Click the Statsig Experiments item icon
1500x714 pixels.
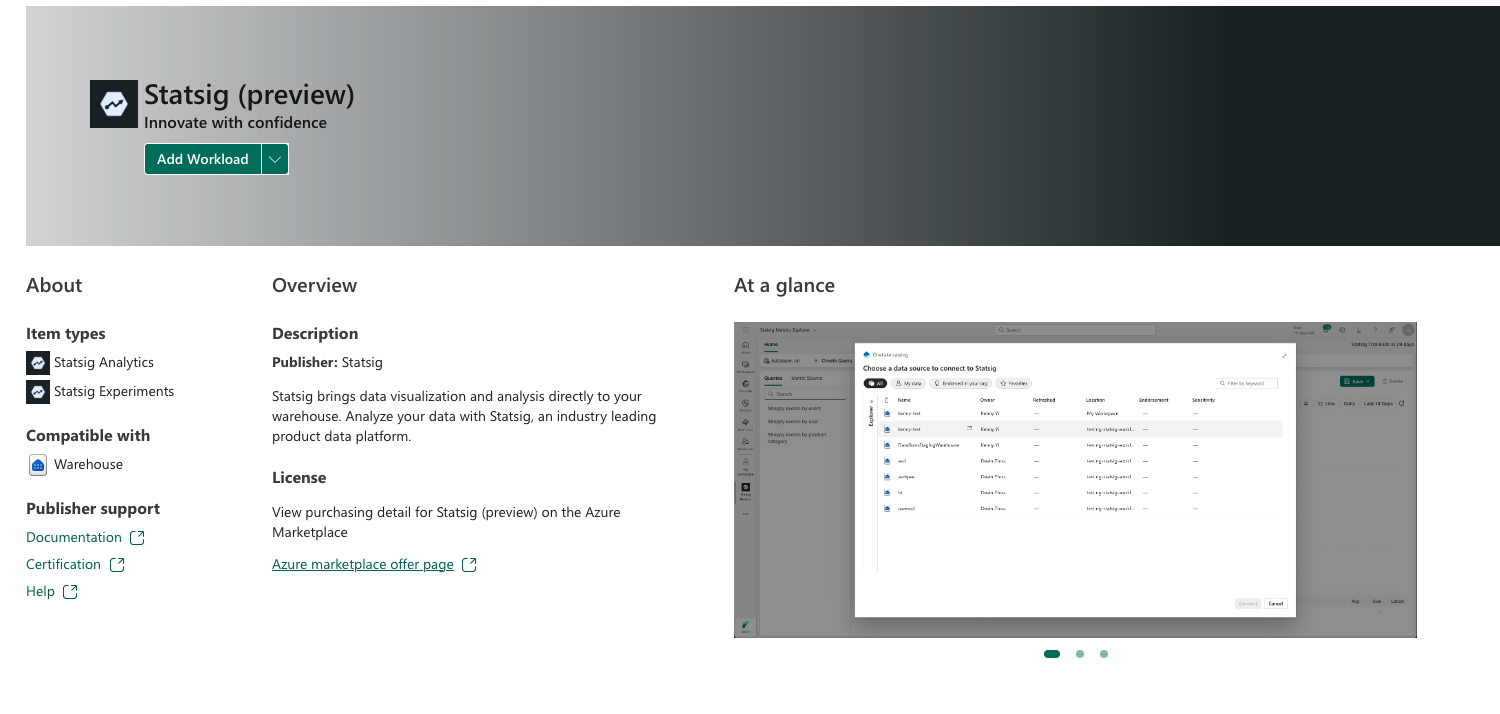pyautogui.click(x=37, y=392)
